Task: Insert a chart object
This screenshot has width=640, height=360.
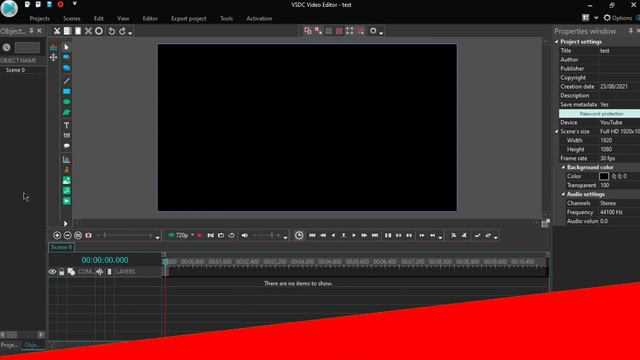Action: [67, 159]
